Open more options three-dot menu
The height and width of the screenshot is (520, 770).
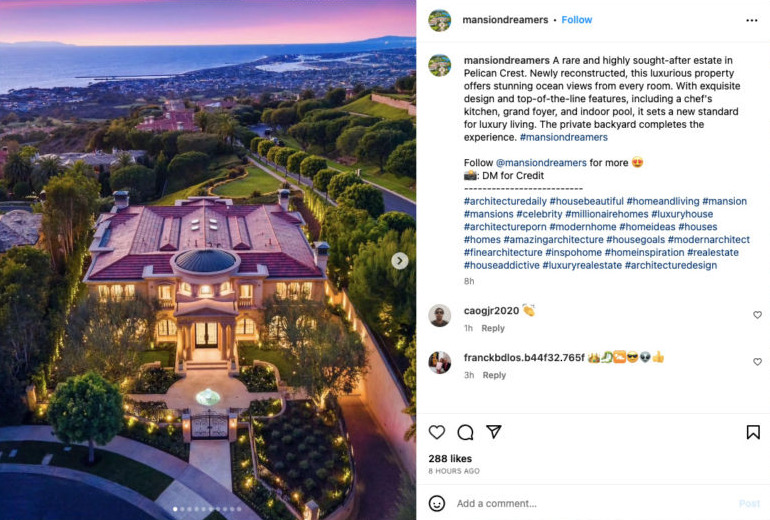[x=751, y=20]
